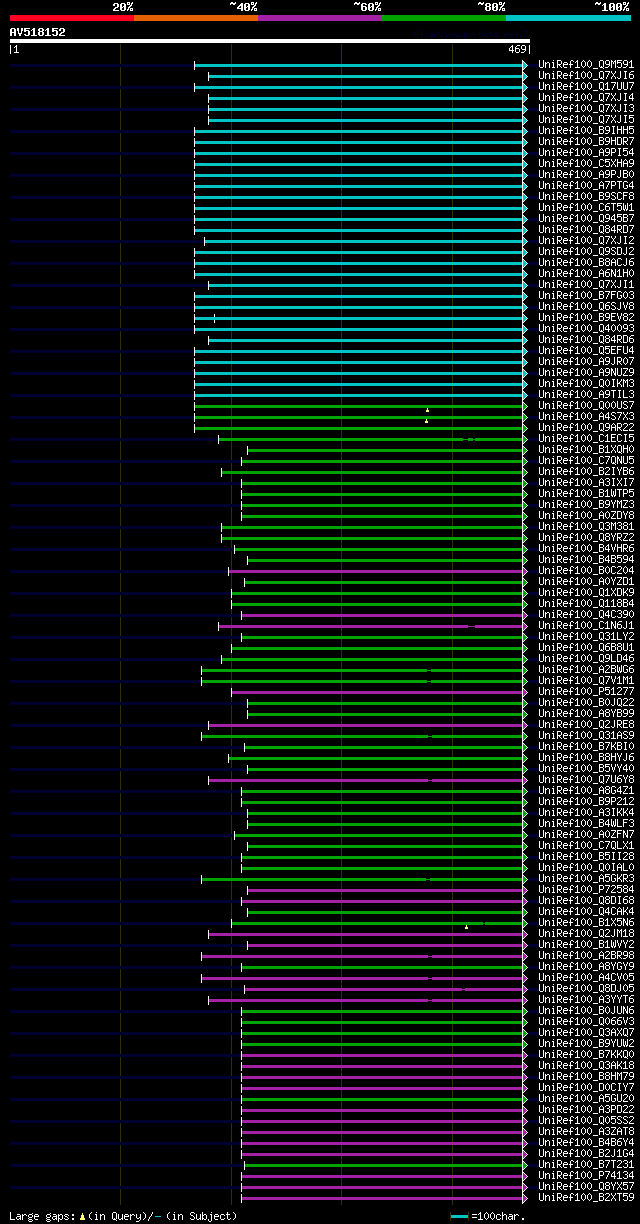Select hit label UniRef100_A6N1H0

point(586,274)
